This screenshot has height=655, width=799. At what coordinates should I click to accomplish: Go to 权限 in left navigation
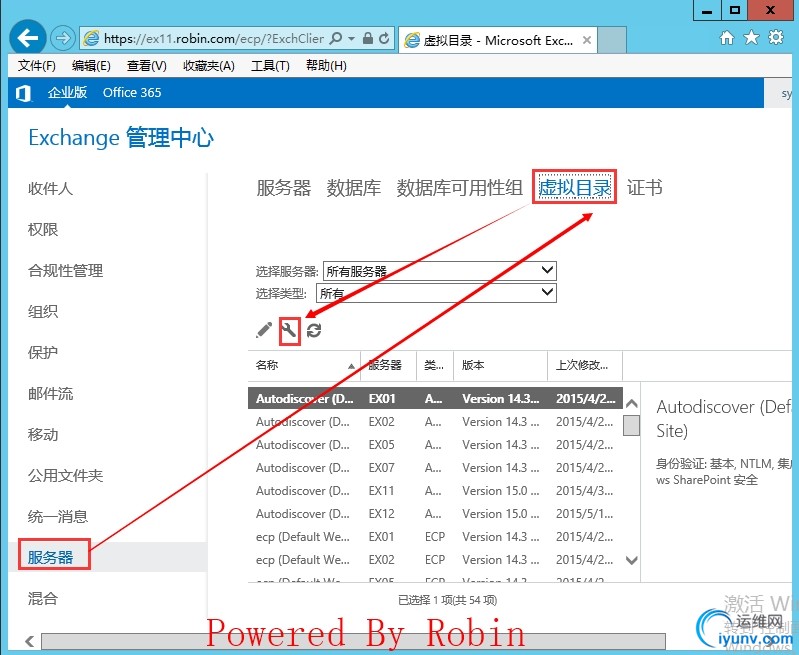tap(43, 230)
